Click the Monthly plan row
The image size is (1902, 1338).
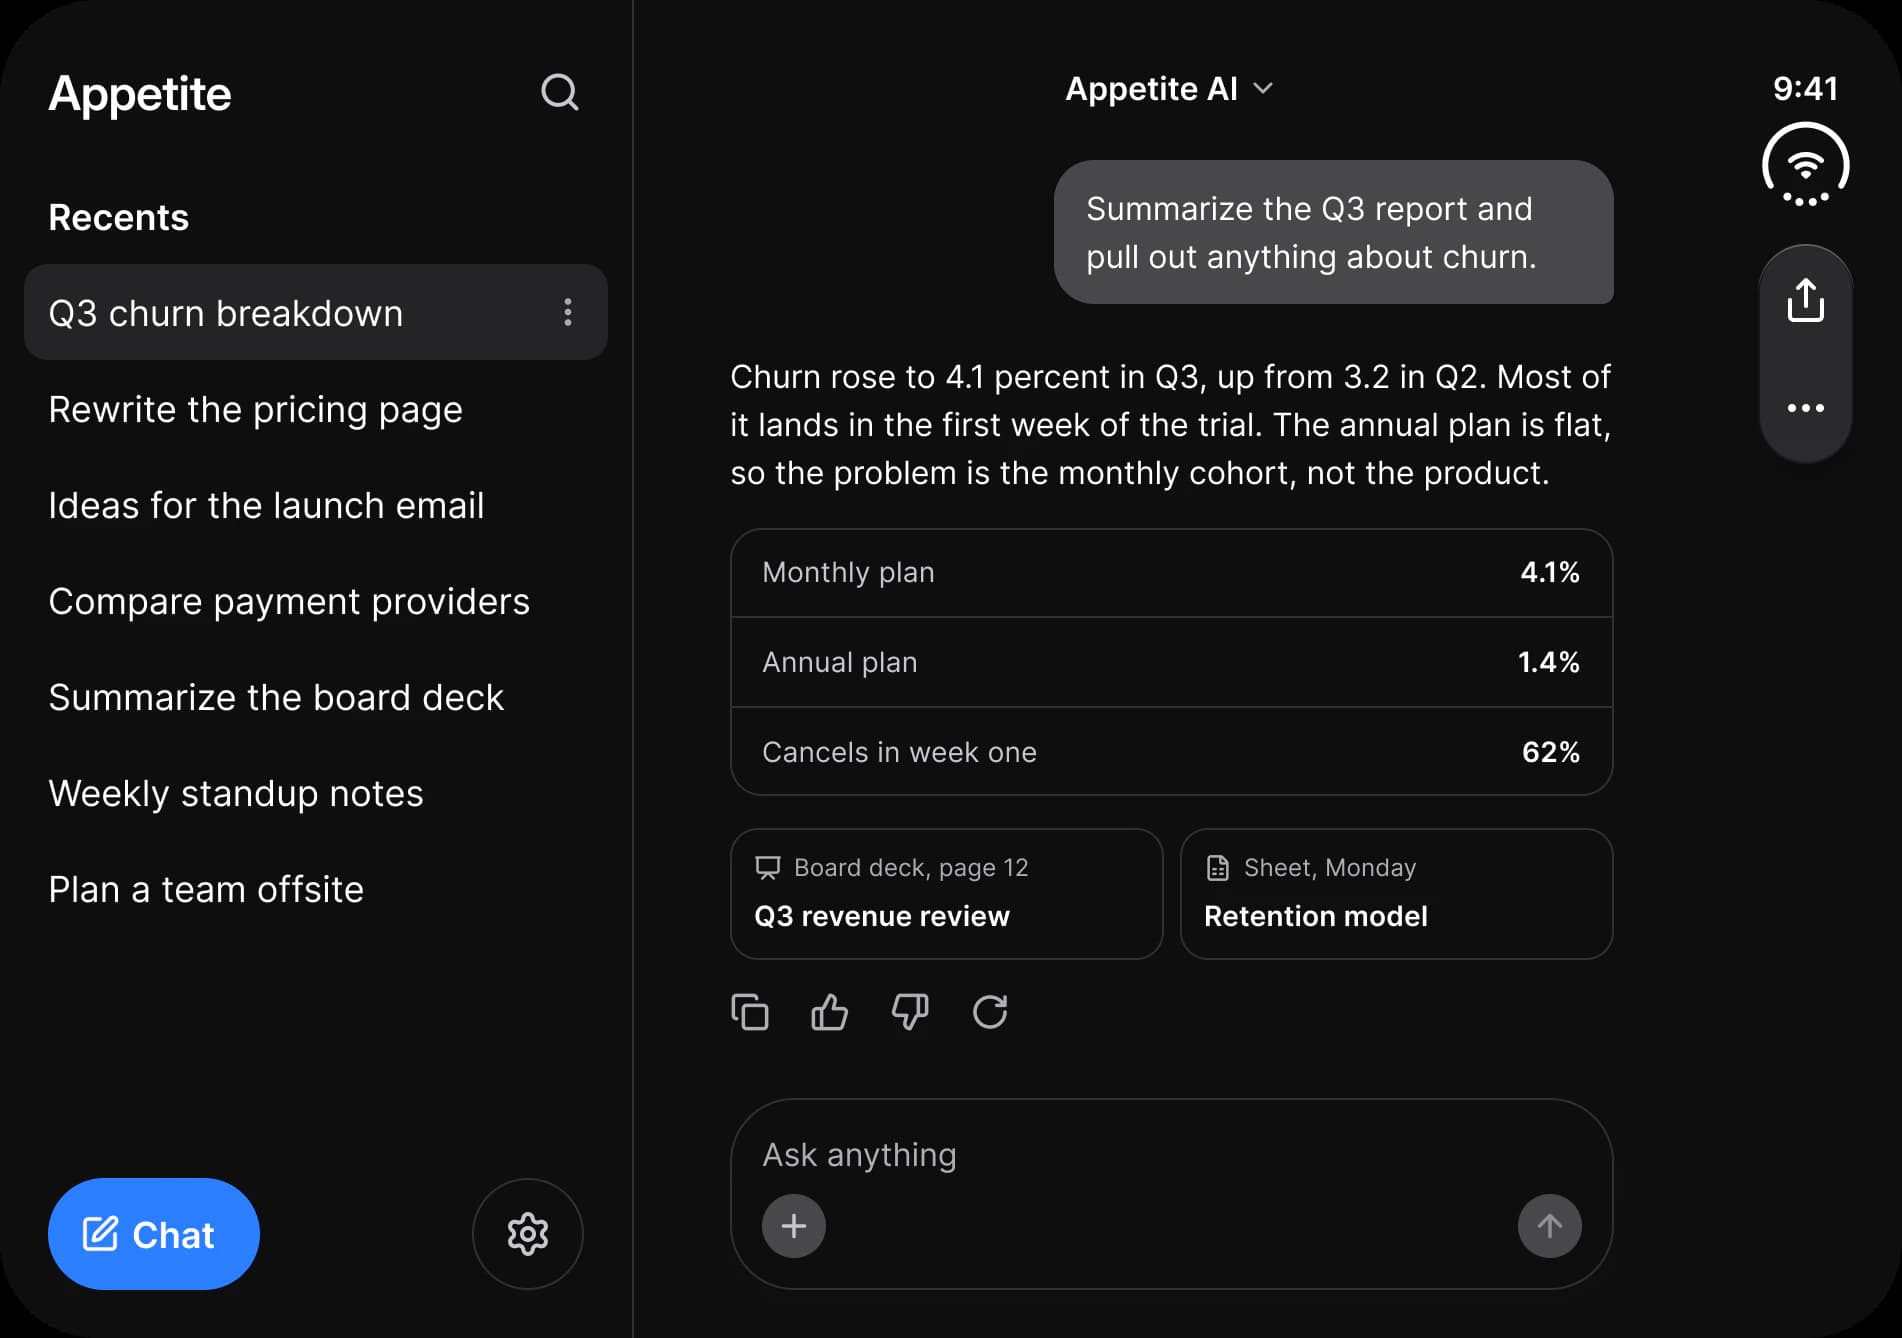[1172, 573]
